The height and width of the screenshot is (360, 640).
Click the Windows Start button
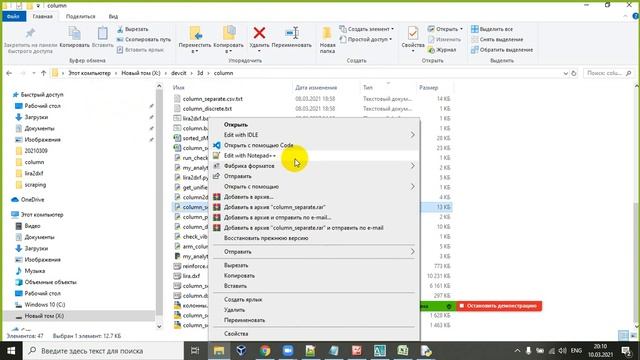coord(11,351)
